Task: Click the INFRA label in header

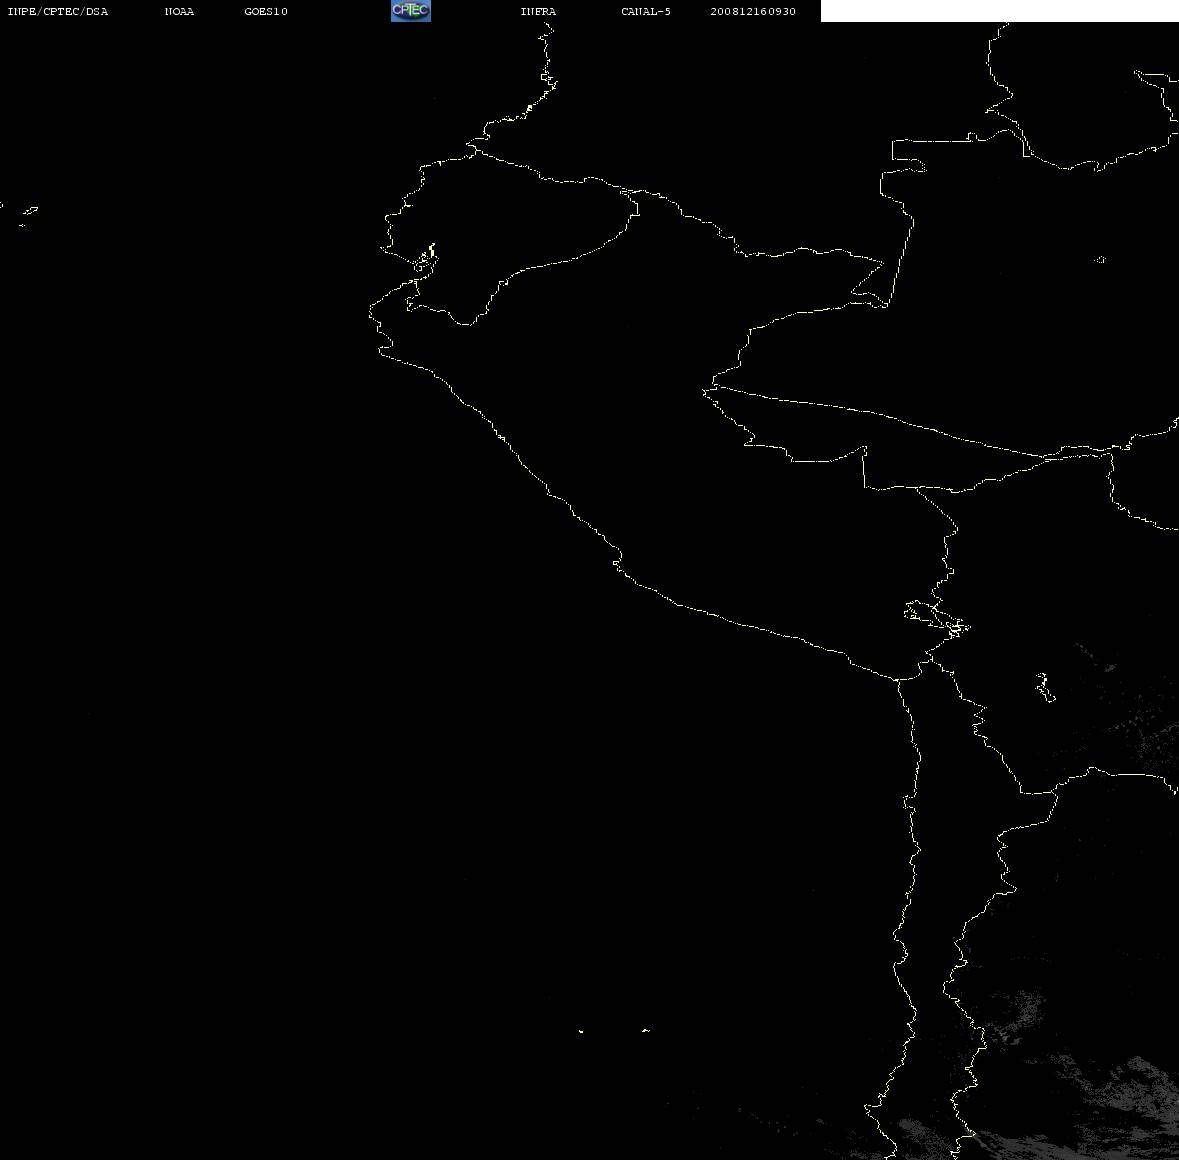Action: pos(538,11)
